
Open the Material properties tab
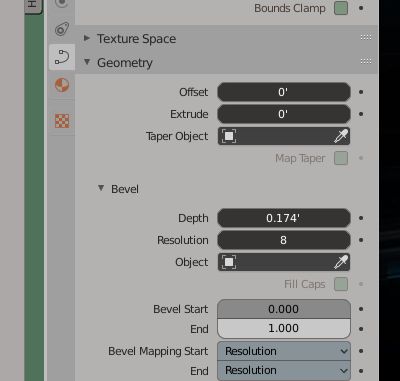62,85
